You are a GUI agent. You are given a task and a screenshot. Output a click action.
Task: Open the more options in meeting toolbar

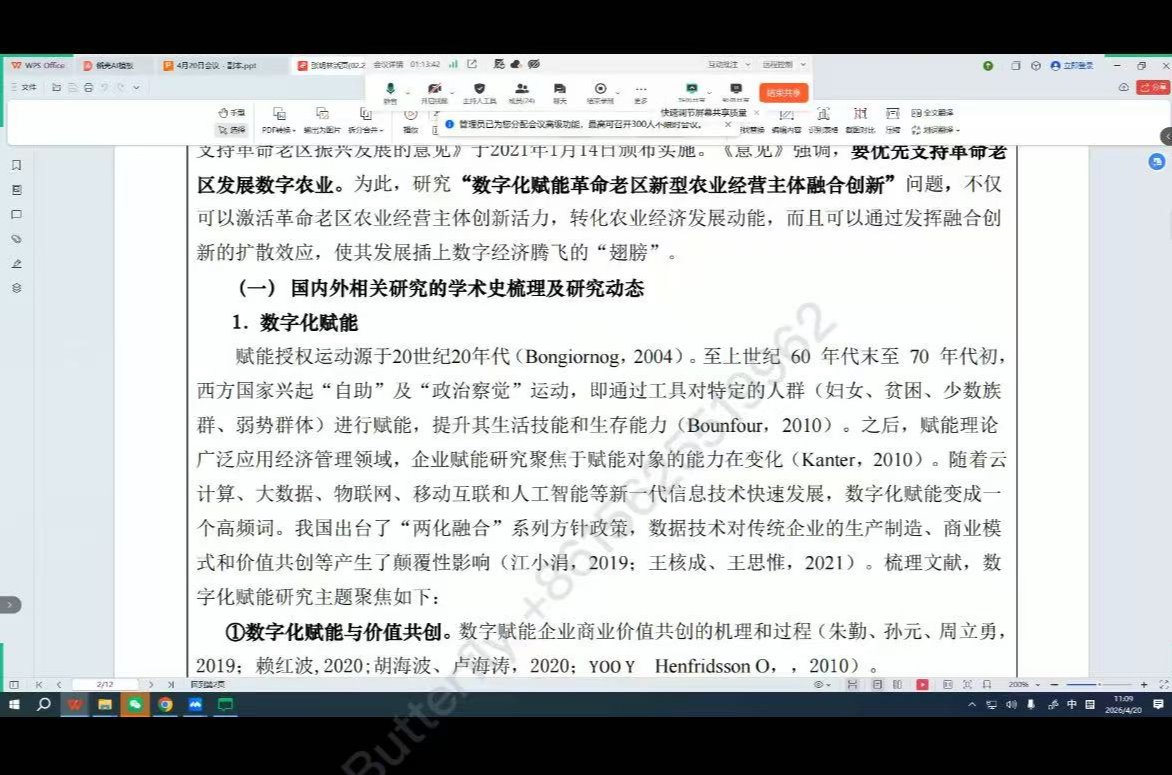tap(640, 92)
